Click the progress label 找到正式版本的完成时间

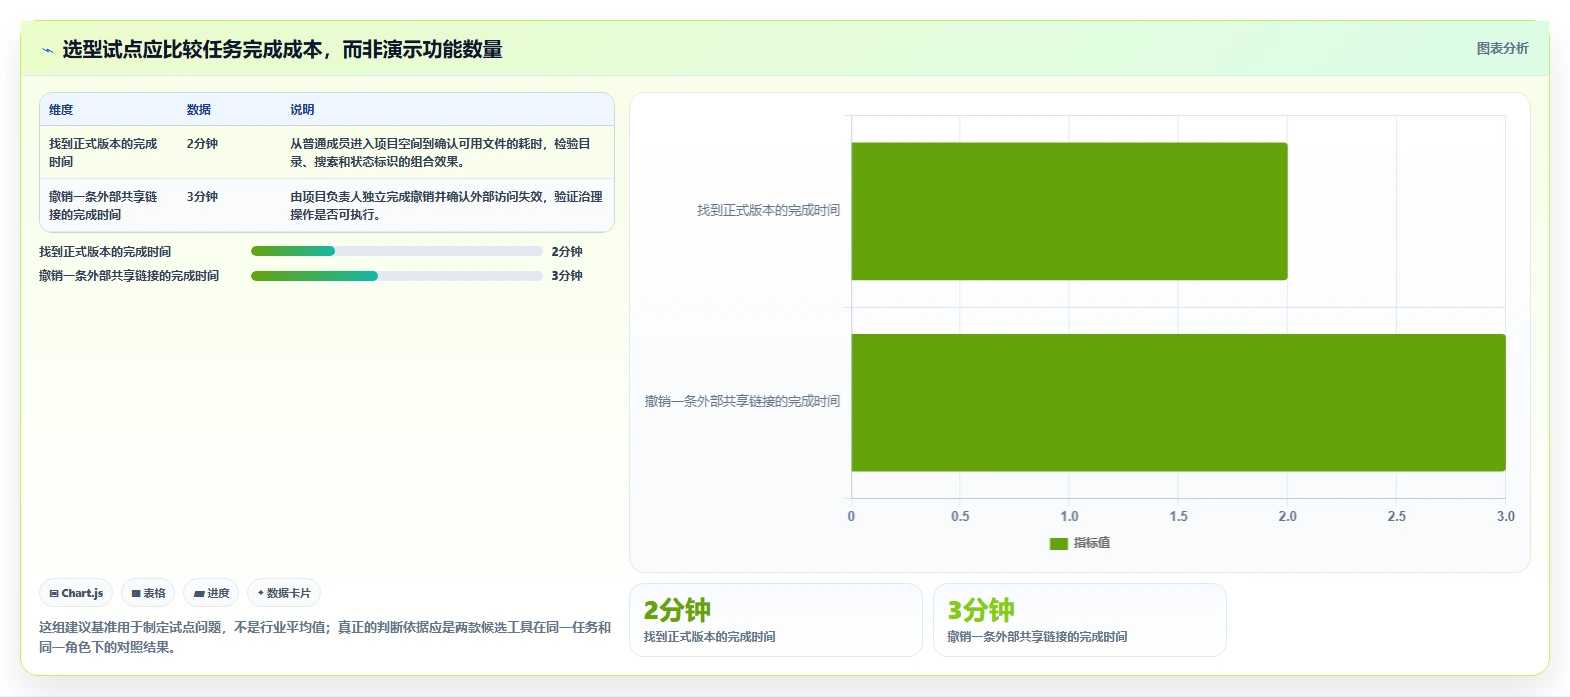point(105,252)
